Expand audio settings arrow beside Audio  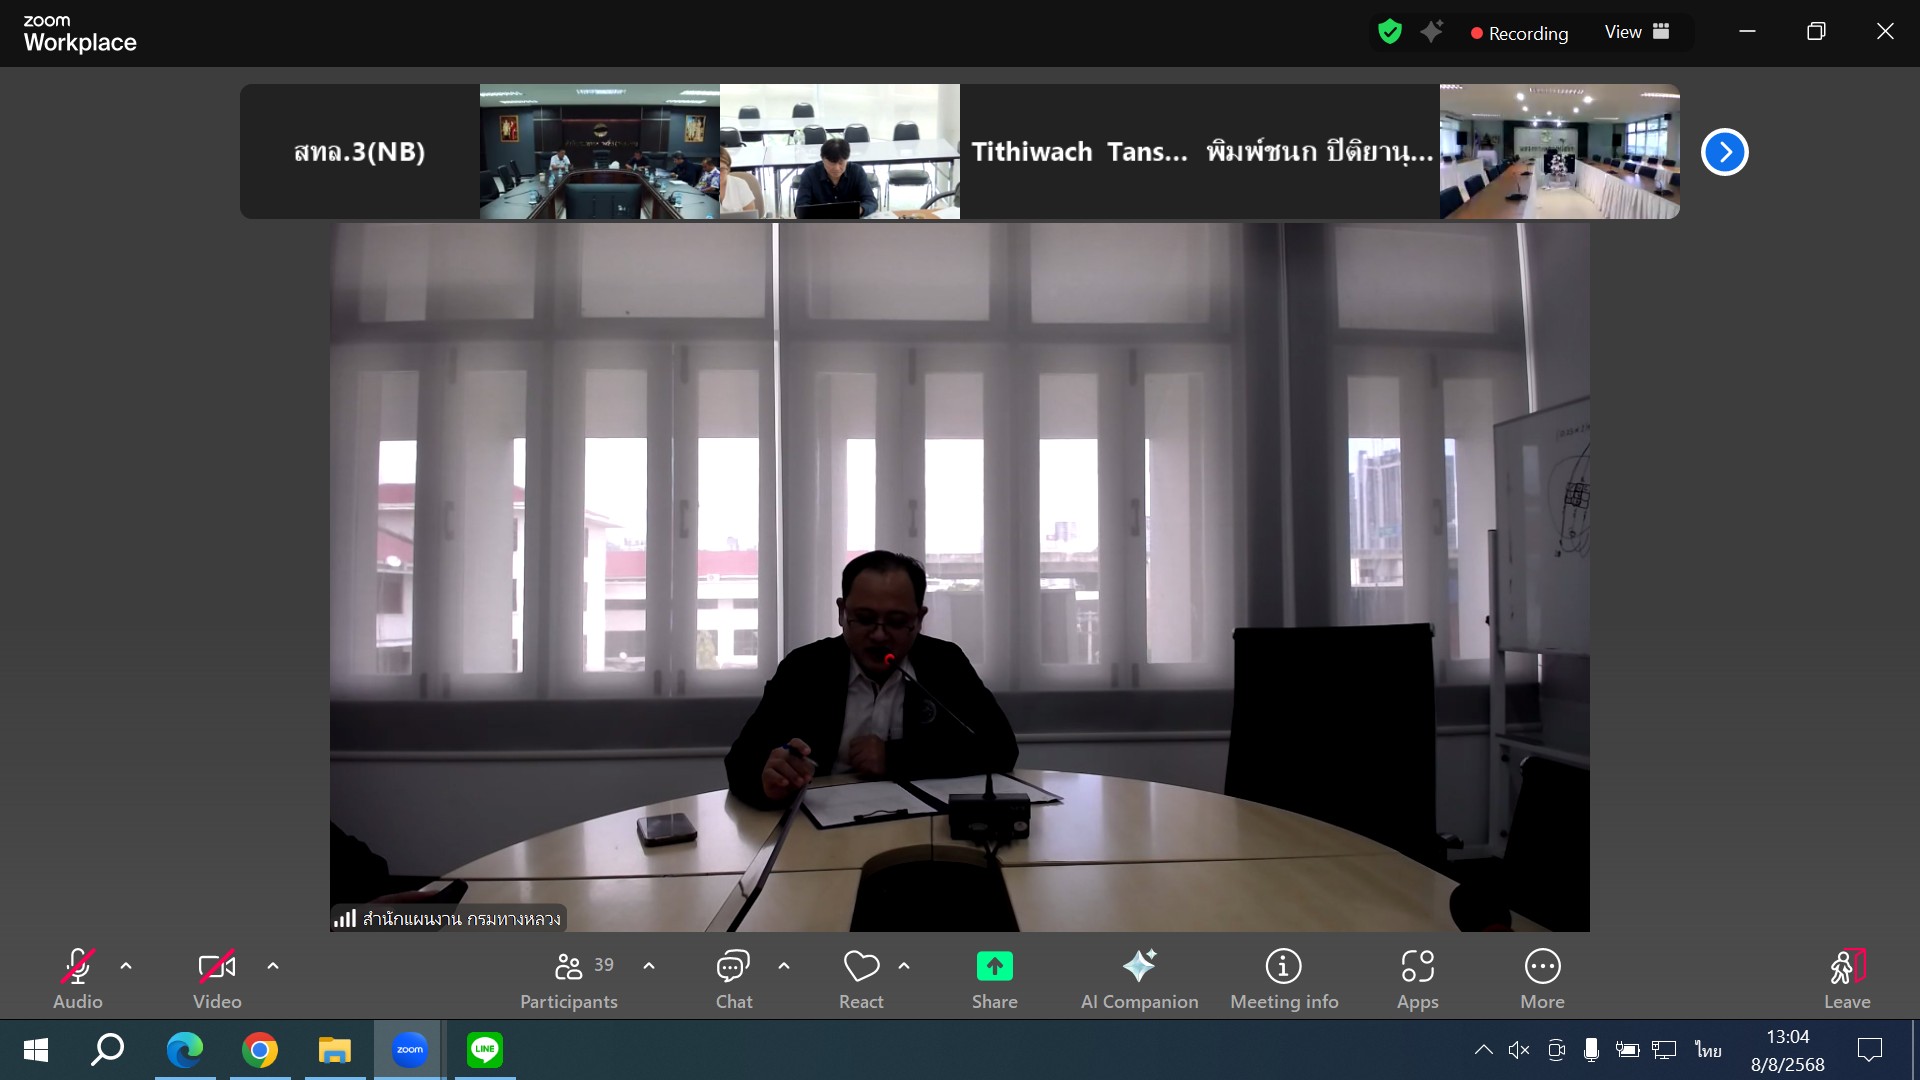(126, 966)
